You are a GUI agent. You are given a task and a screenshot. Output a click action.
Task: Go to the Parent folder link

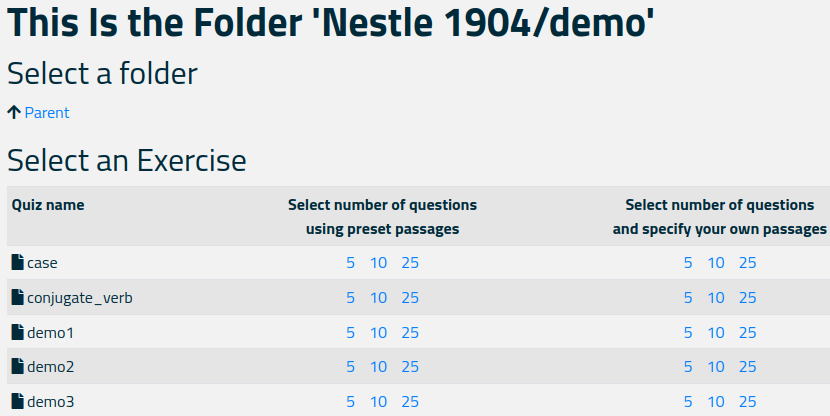[x=47, y=113]
